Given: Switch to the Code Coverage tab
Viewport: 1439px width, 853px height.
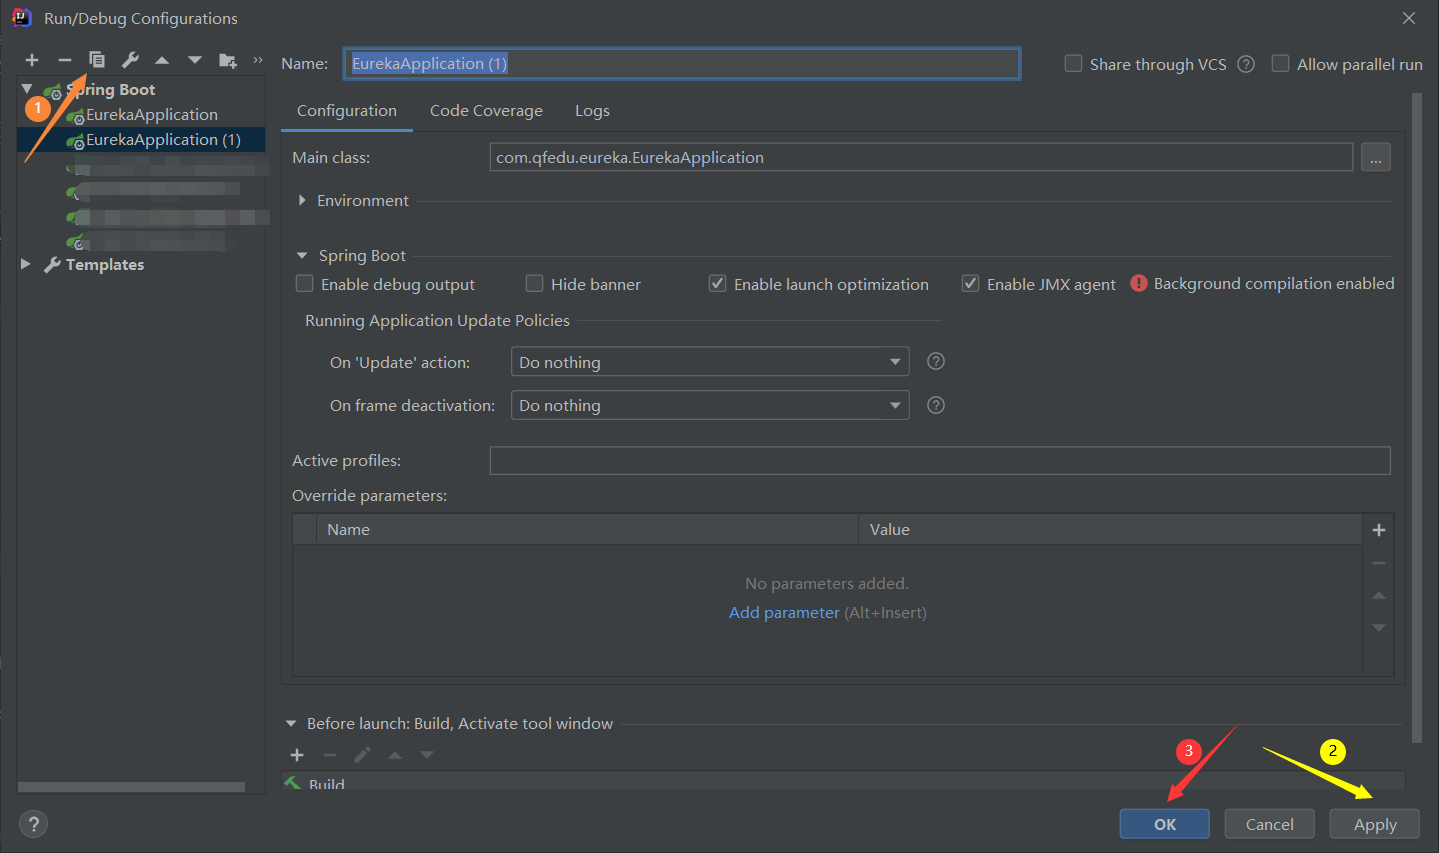Looking at the screenshot, I should pos(486,111).
